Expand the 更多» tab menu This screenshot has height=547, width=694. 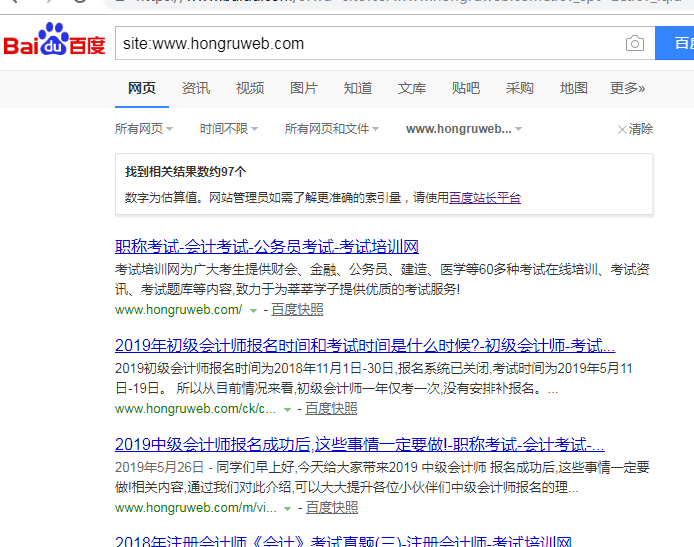[627, 88]
